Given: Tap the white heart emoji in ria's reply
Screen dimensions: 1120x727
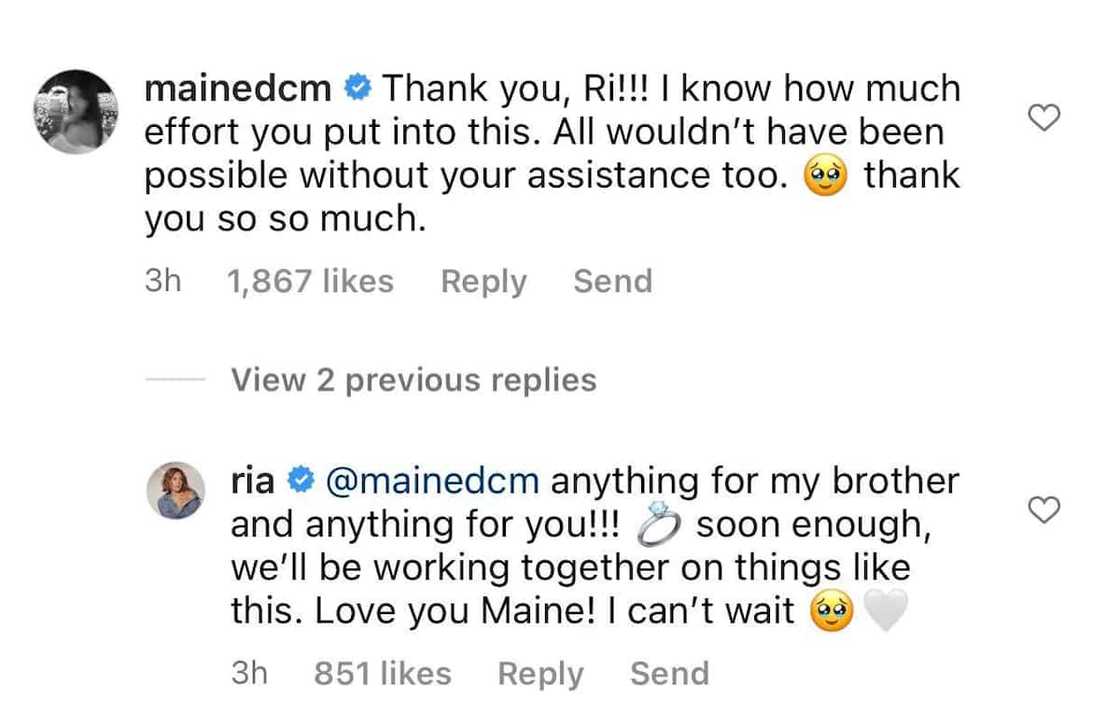Looking at the screenshot, I should point(885,611).
